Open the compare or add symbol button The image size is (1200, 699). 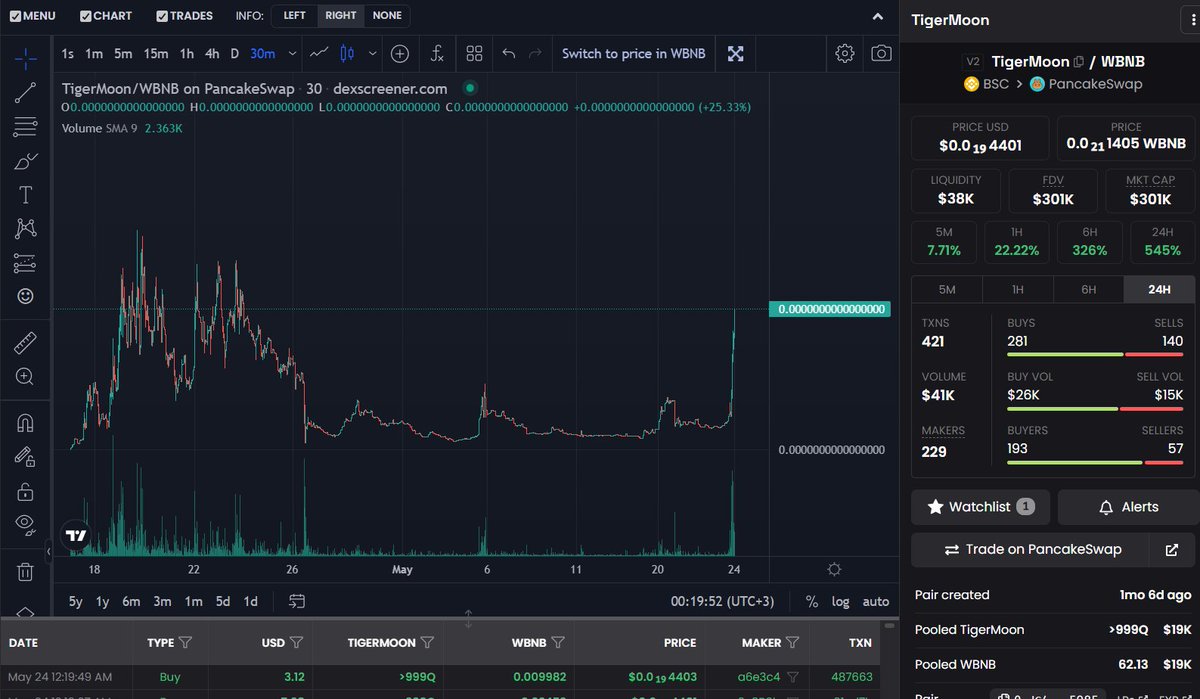[x=399, y=53]
